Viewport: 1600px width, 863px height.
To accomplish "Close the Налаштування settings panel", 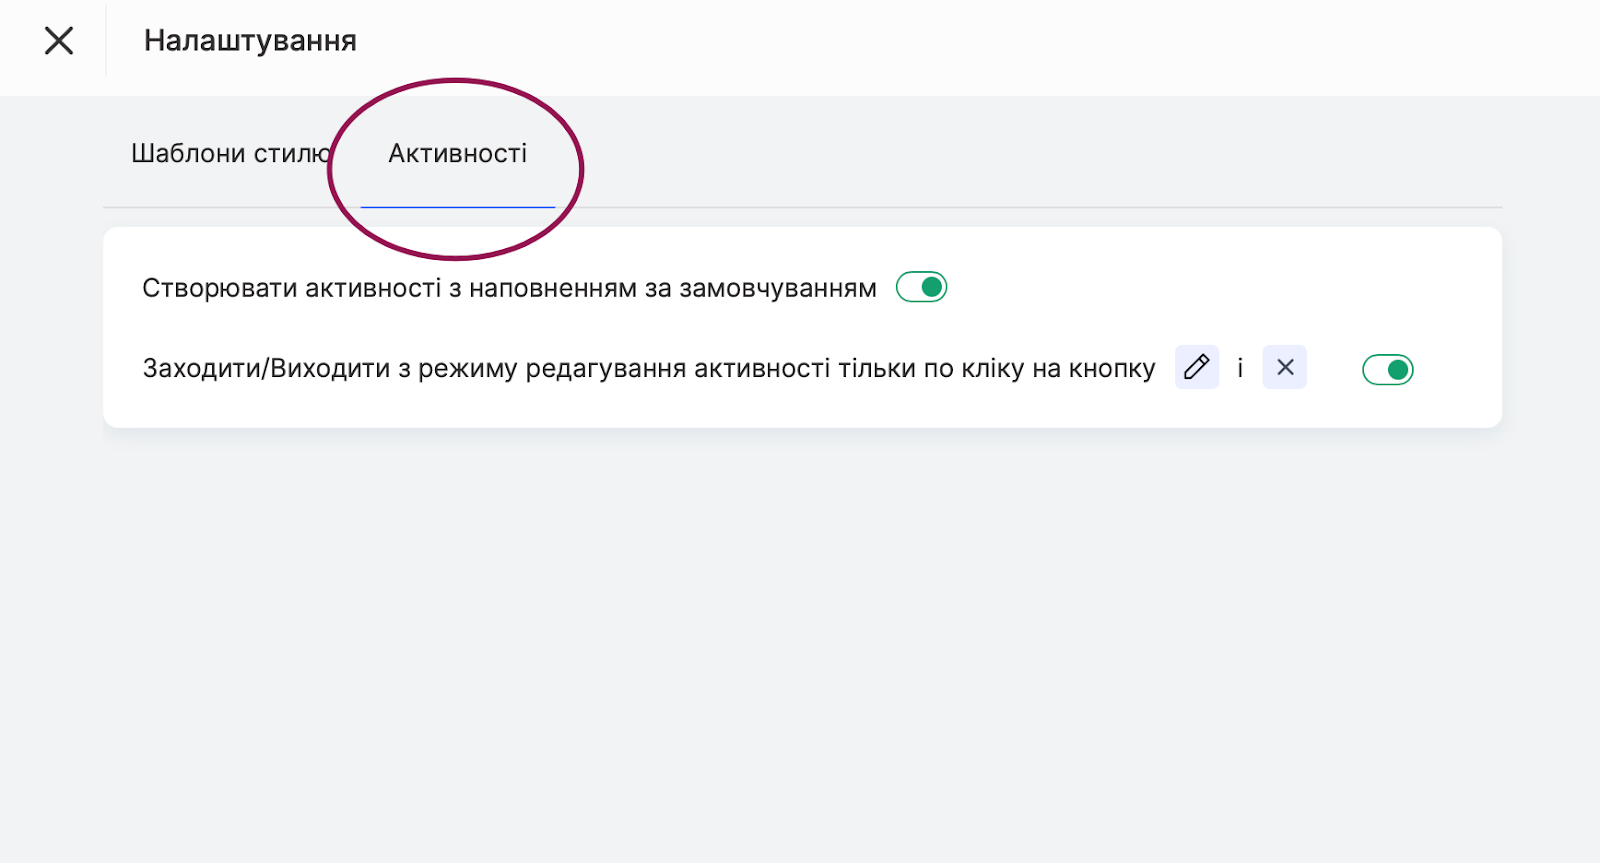I will click(59, 41).
